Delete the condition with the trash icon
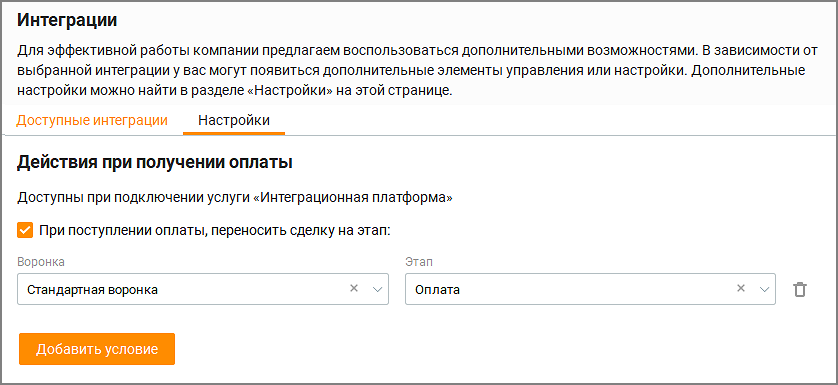 (800, 289)
